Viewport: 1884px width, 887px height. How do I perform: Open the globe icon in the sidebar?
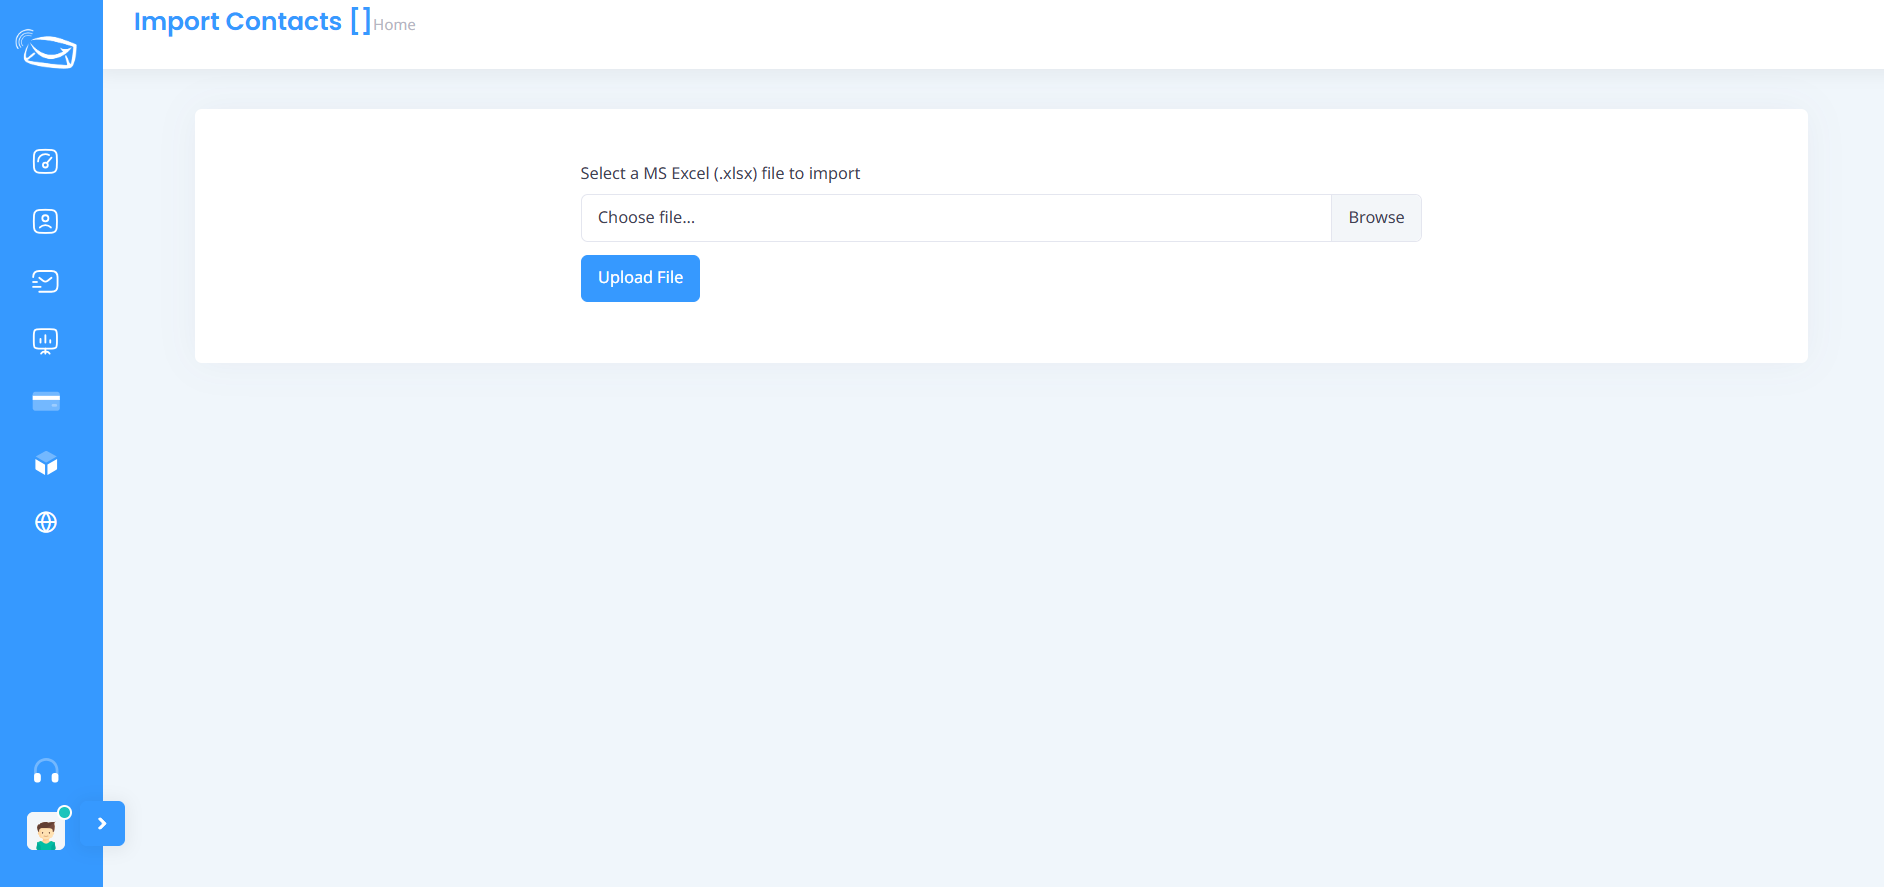click(x=46, y=522)
